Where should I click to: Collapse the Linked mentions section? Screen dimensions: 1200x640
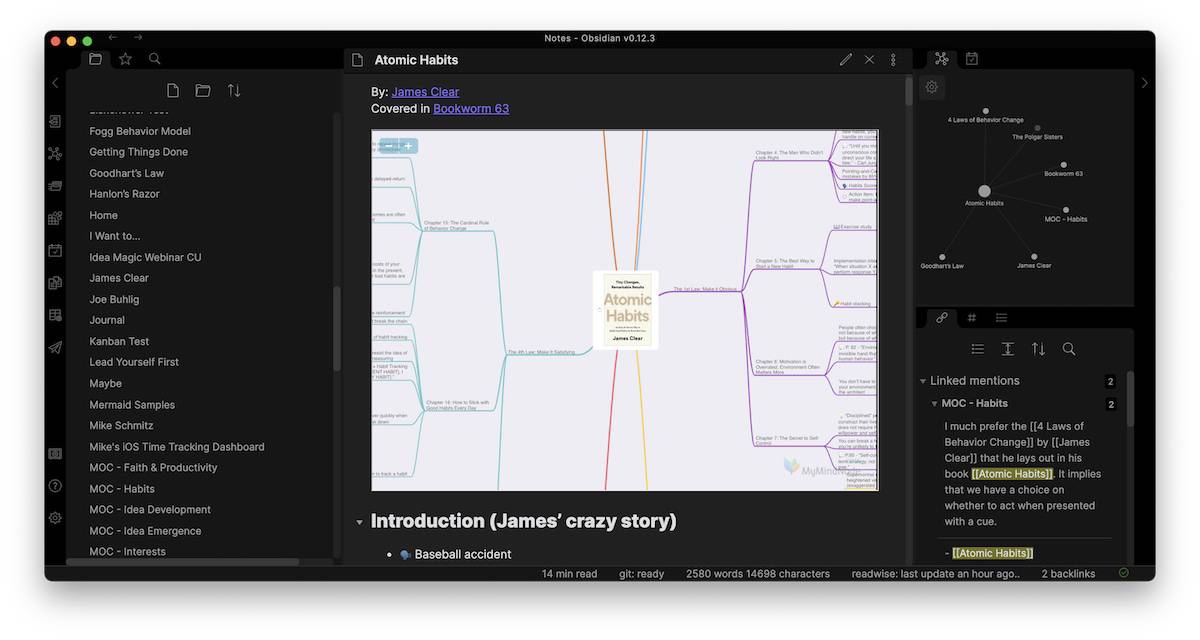[923, 381]
